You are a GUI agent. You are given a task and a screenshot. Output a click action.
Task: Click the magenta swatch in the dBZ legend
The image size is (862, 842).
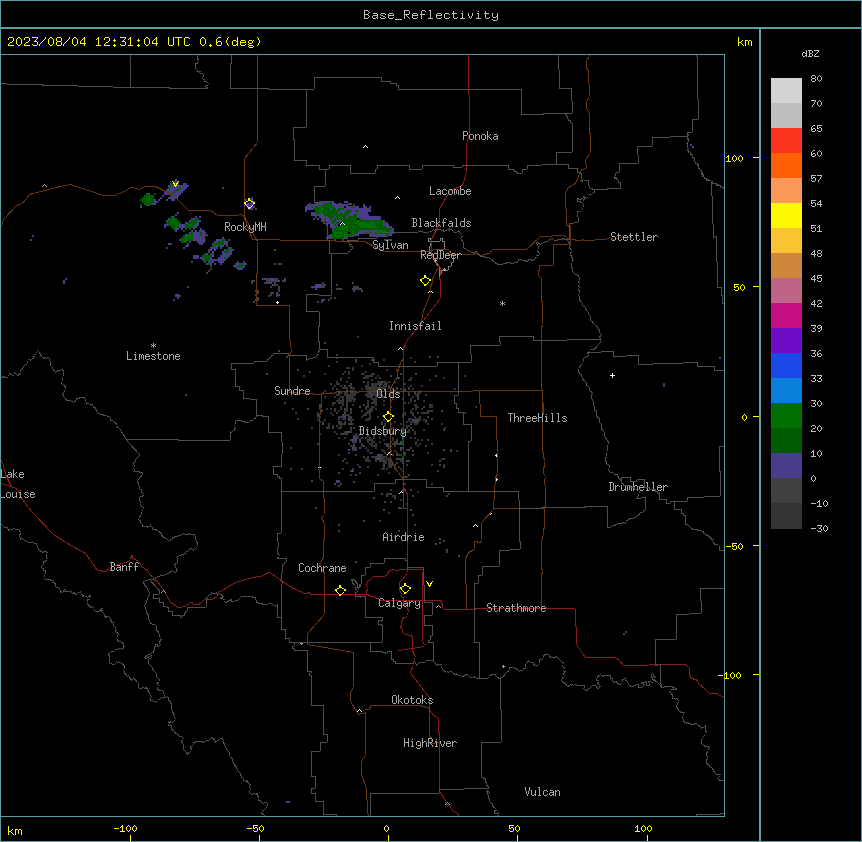[786, 315]
